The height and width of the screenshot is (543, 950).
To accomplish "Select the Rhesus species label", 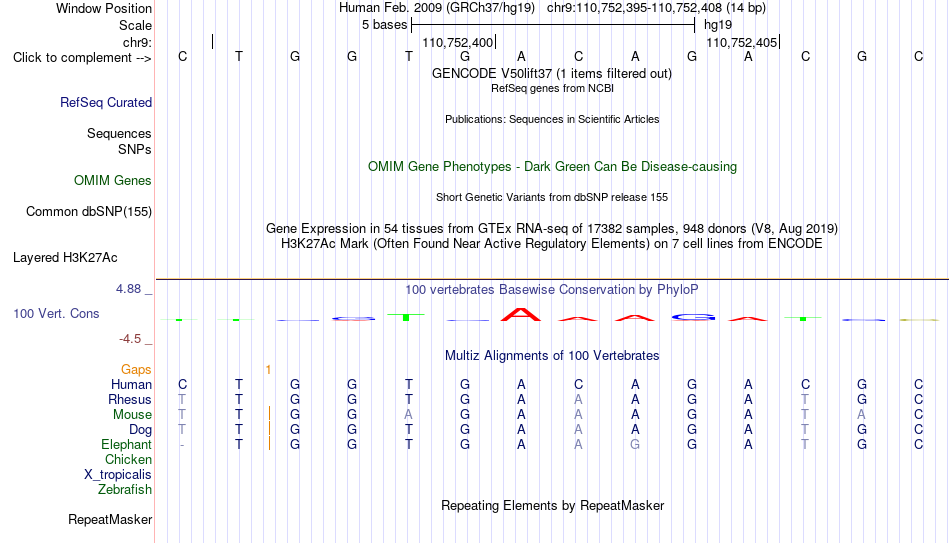I will pyautogui.click(x=130, y=399).
